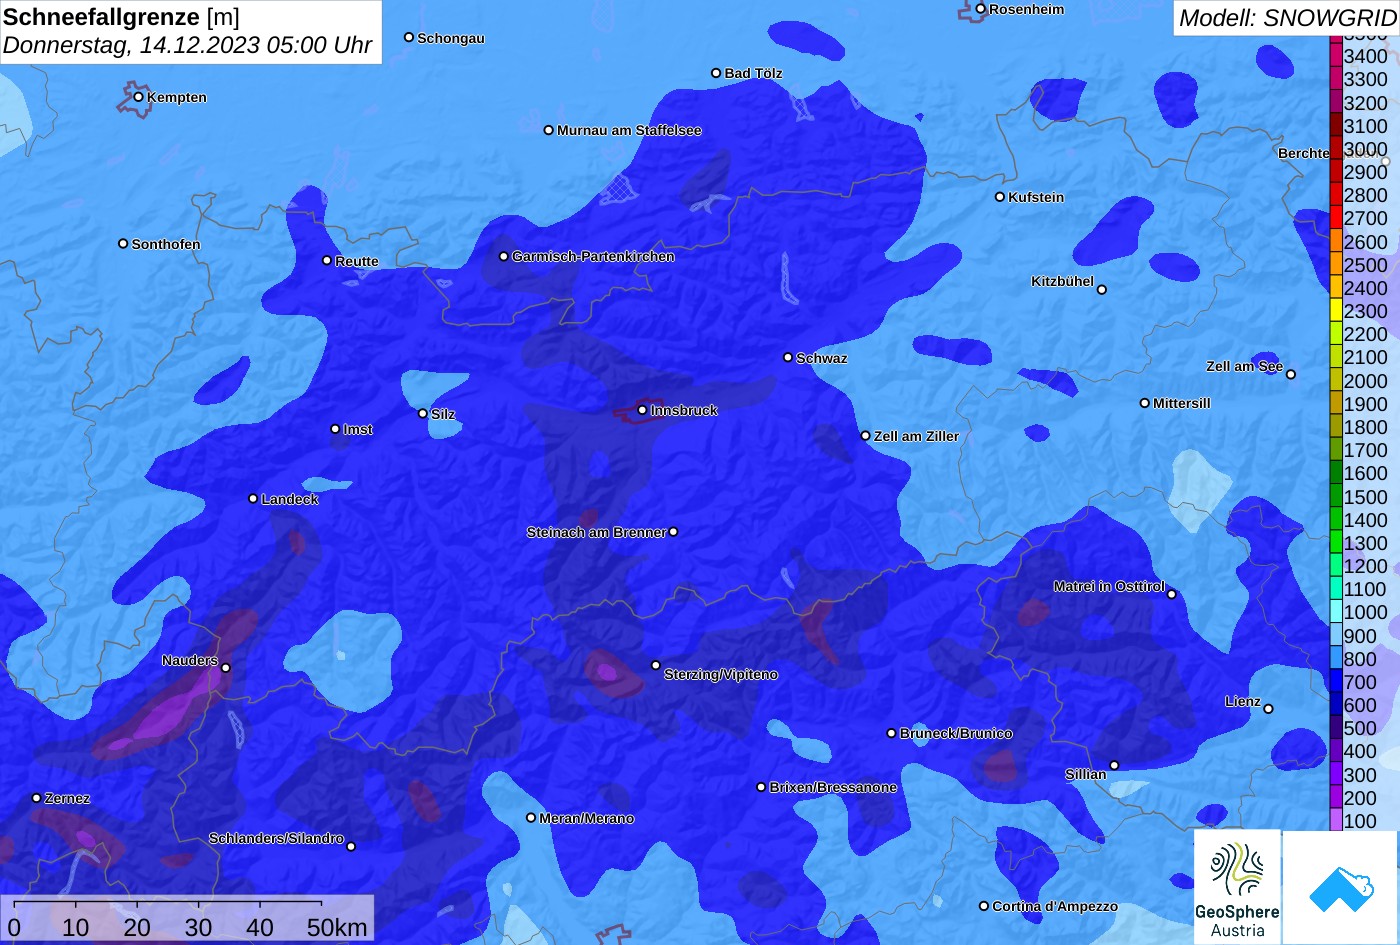Select the purple 100 legend color swatch
Screen dimensions: 1400x945
(x=1336, y=821)
